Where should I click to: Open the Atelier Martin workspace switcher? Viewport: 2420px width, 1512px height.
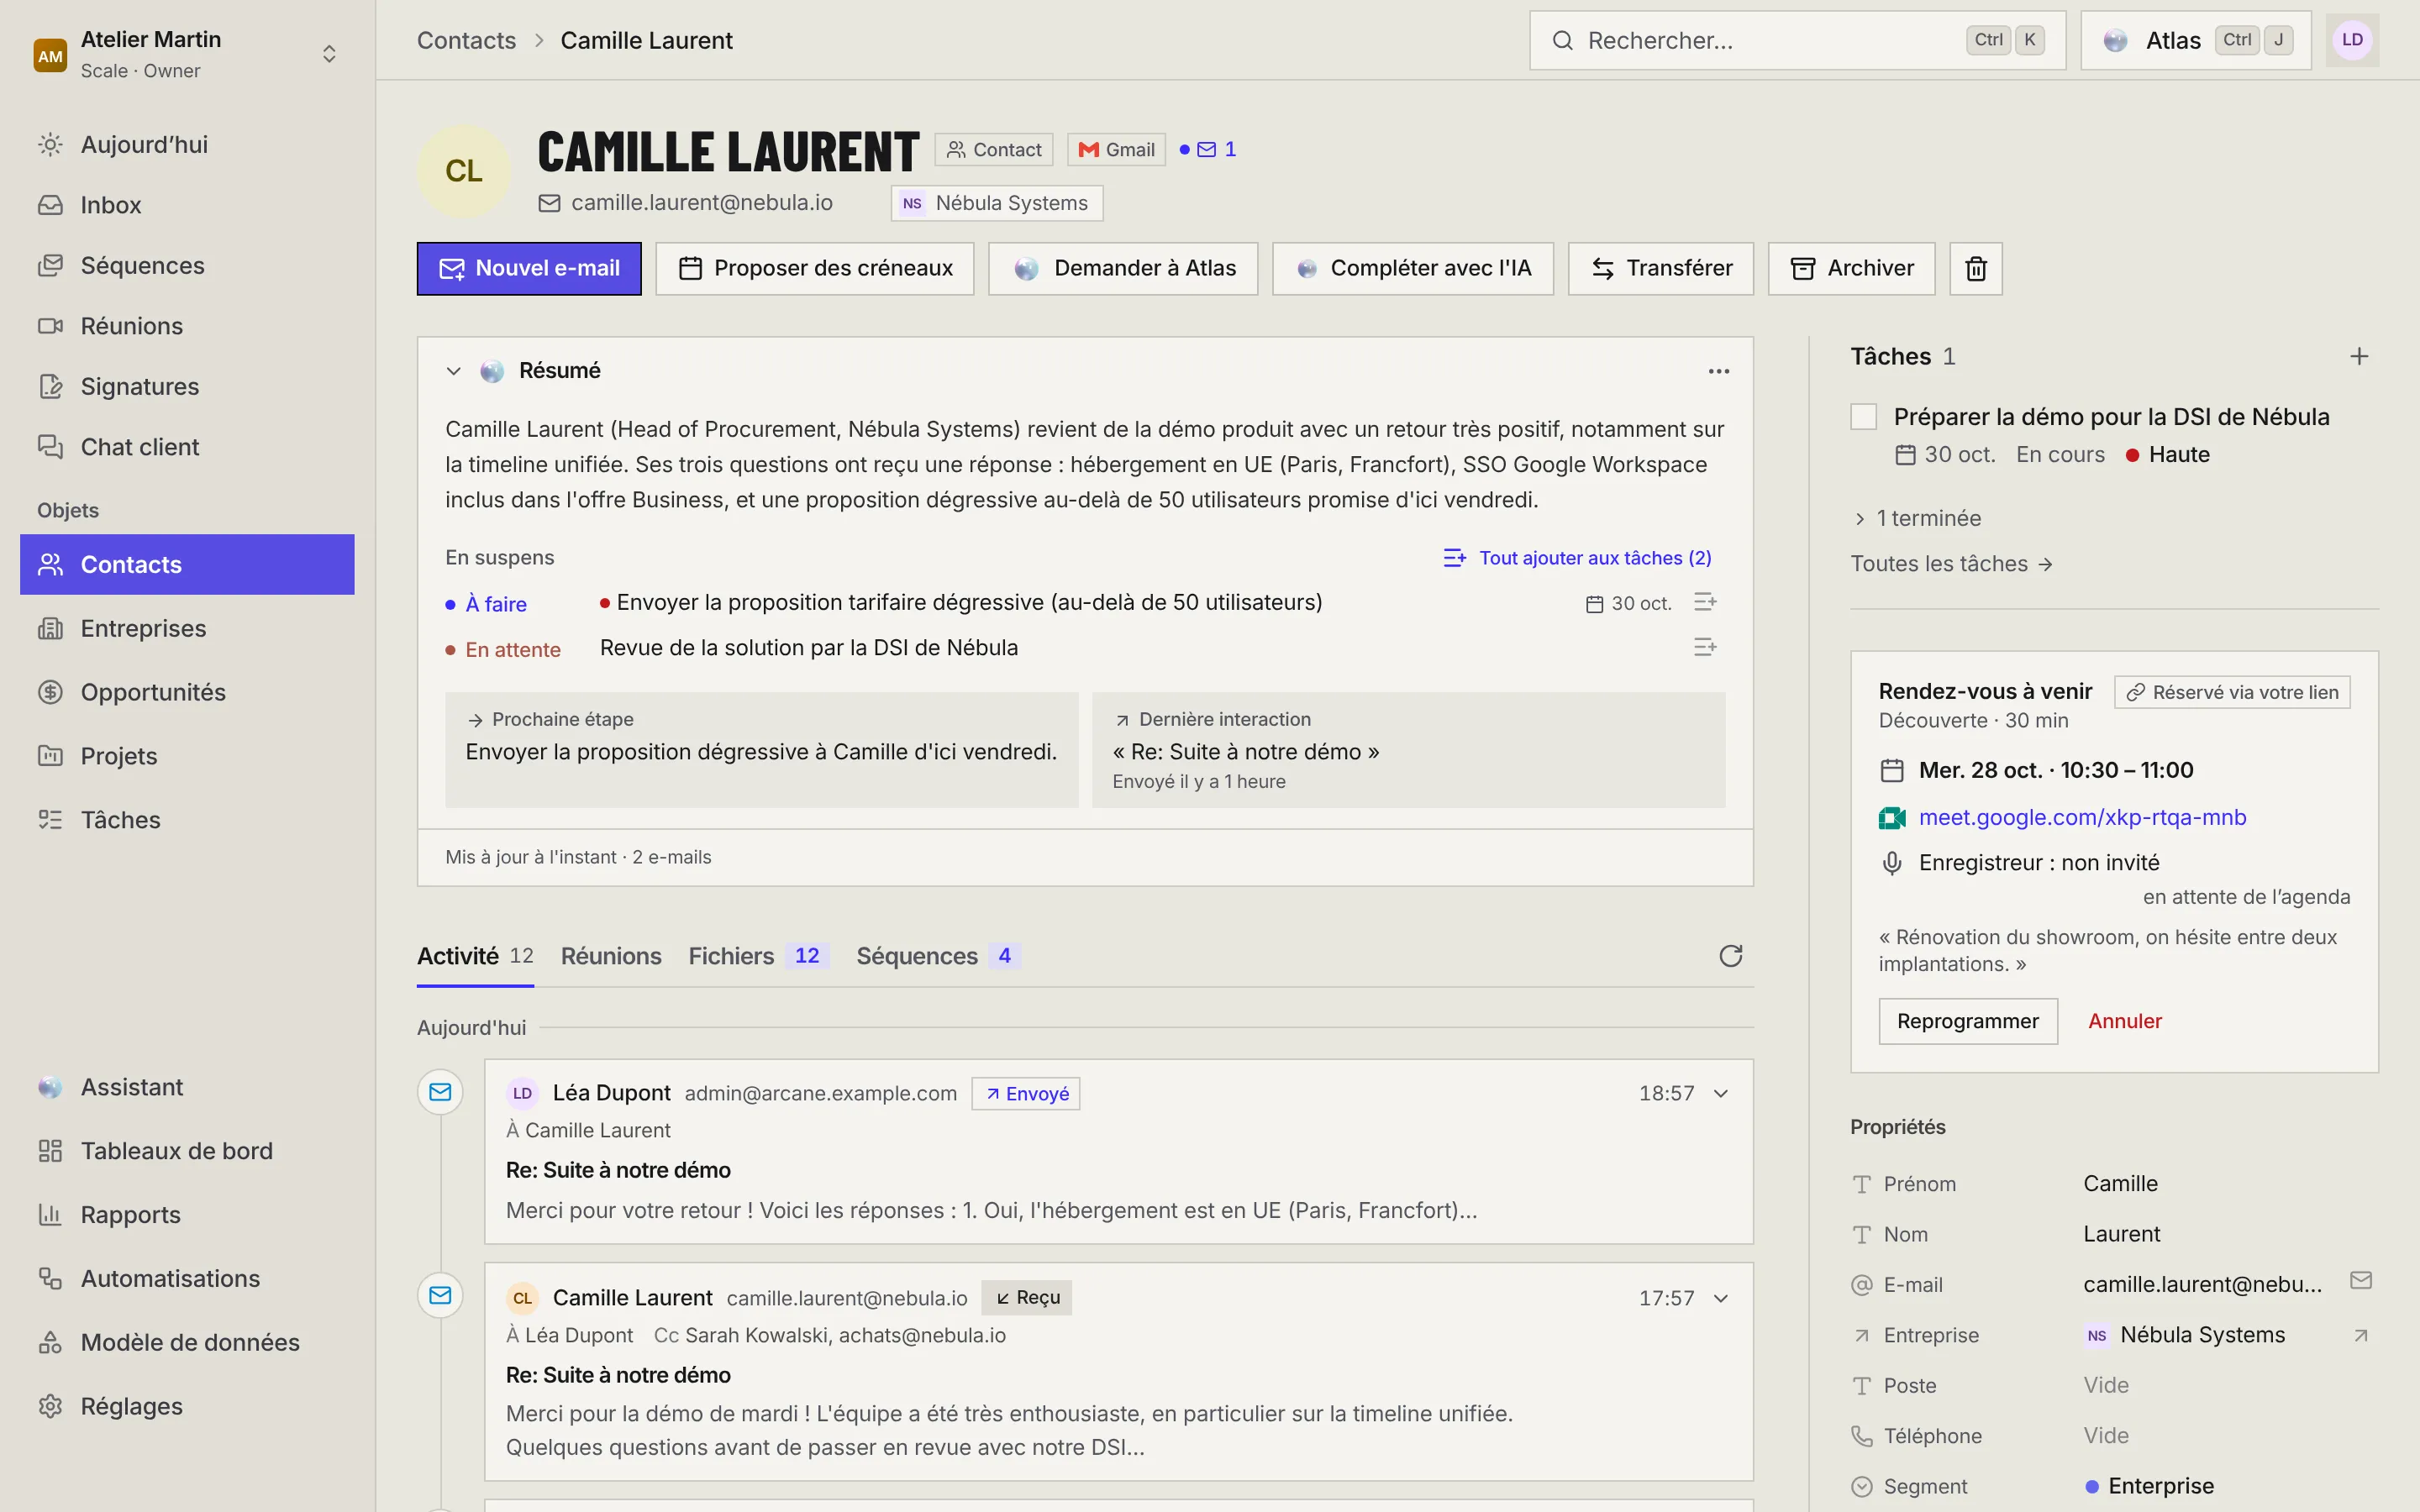(x=187, y=54)
